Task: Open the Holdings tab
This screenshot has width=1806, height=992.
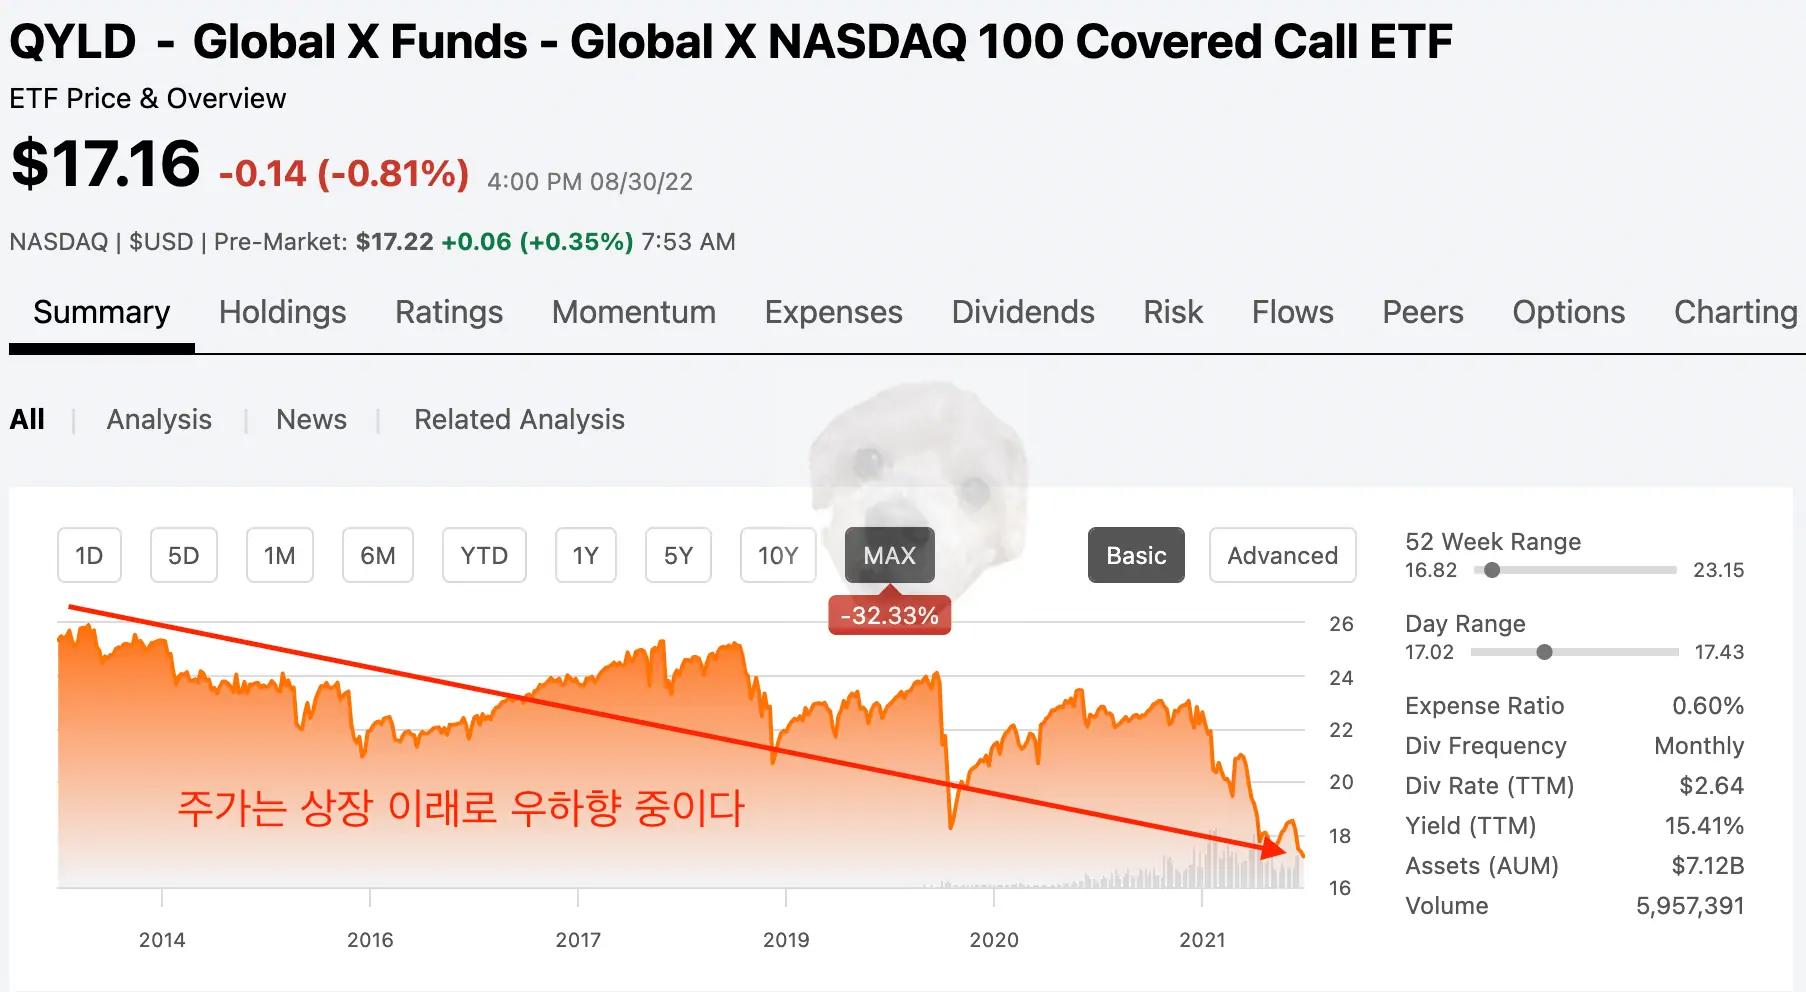Action: coord(282,312)
